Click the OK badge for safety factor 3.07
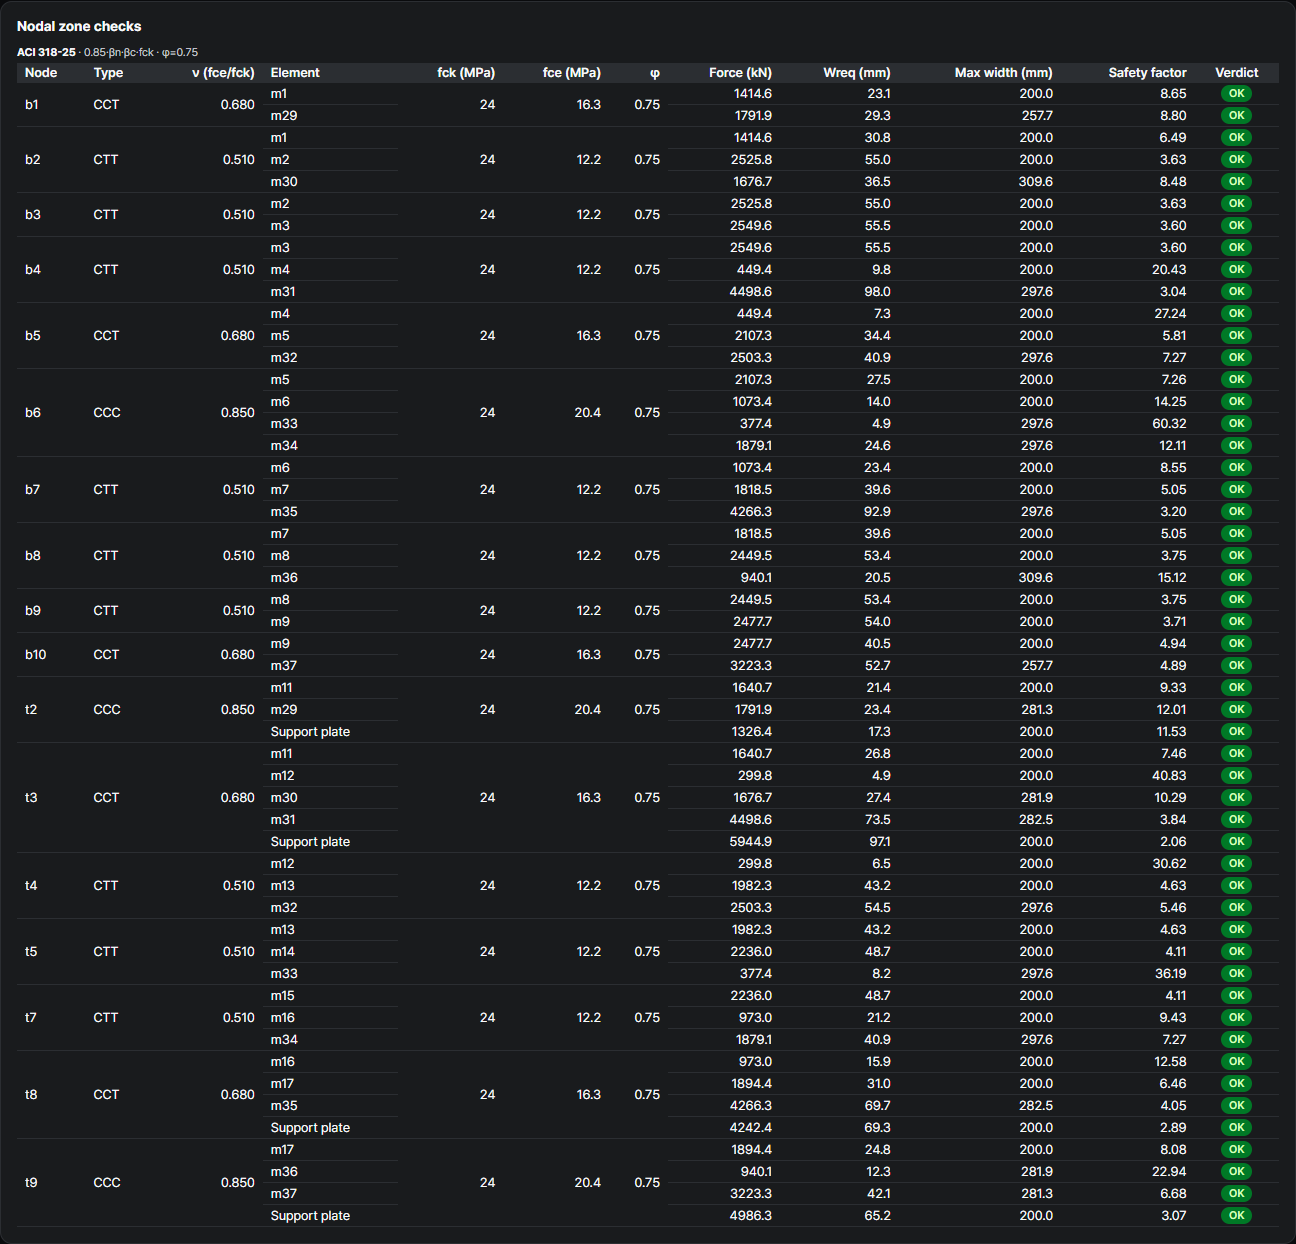Image resolution: width=1296 pixels, height=1244 pixels. coord(1237,1215)
